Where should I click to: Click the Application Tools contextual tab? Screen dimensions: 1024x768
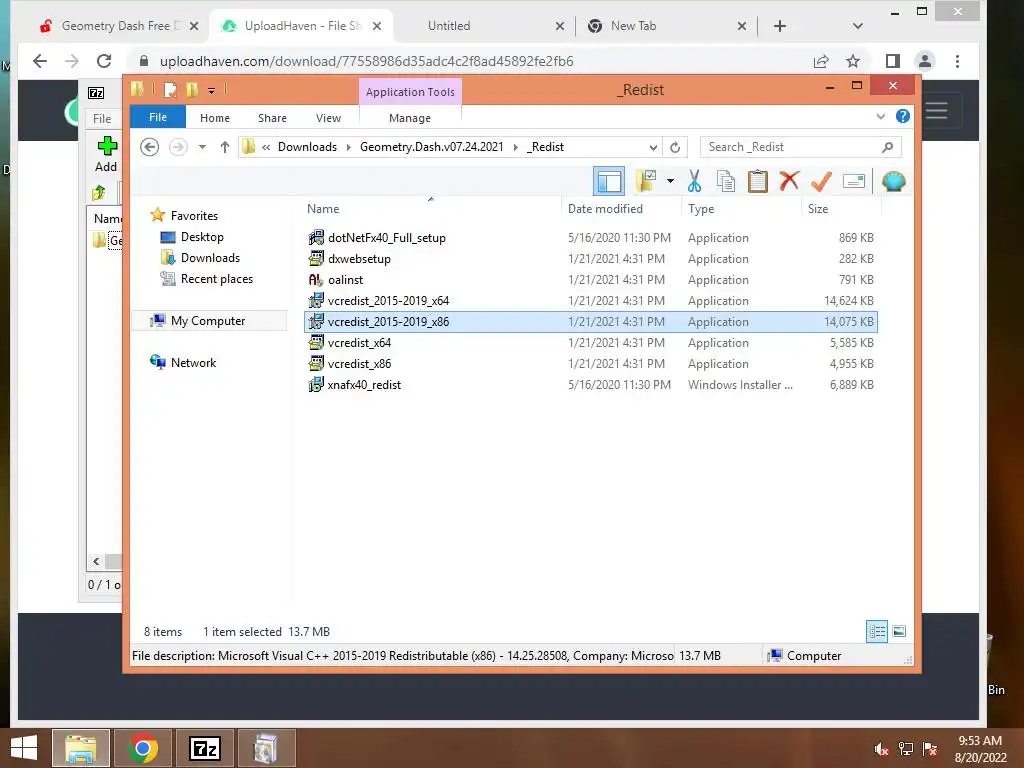(410, 92)
